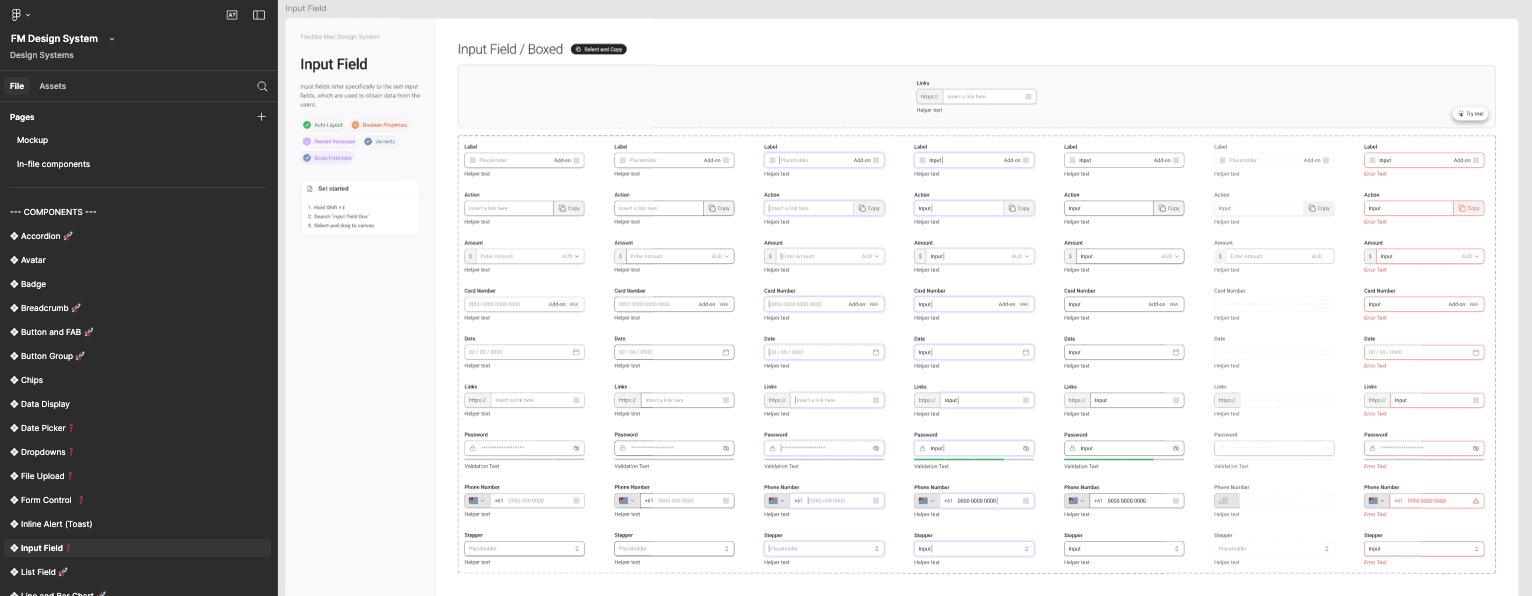Select the Button Group page
The image size is (1532, 596).
coord(138,356)
